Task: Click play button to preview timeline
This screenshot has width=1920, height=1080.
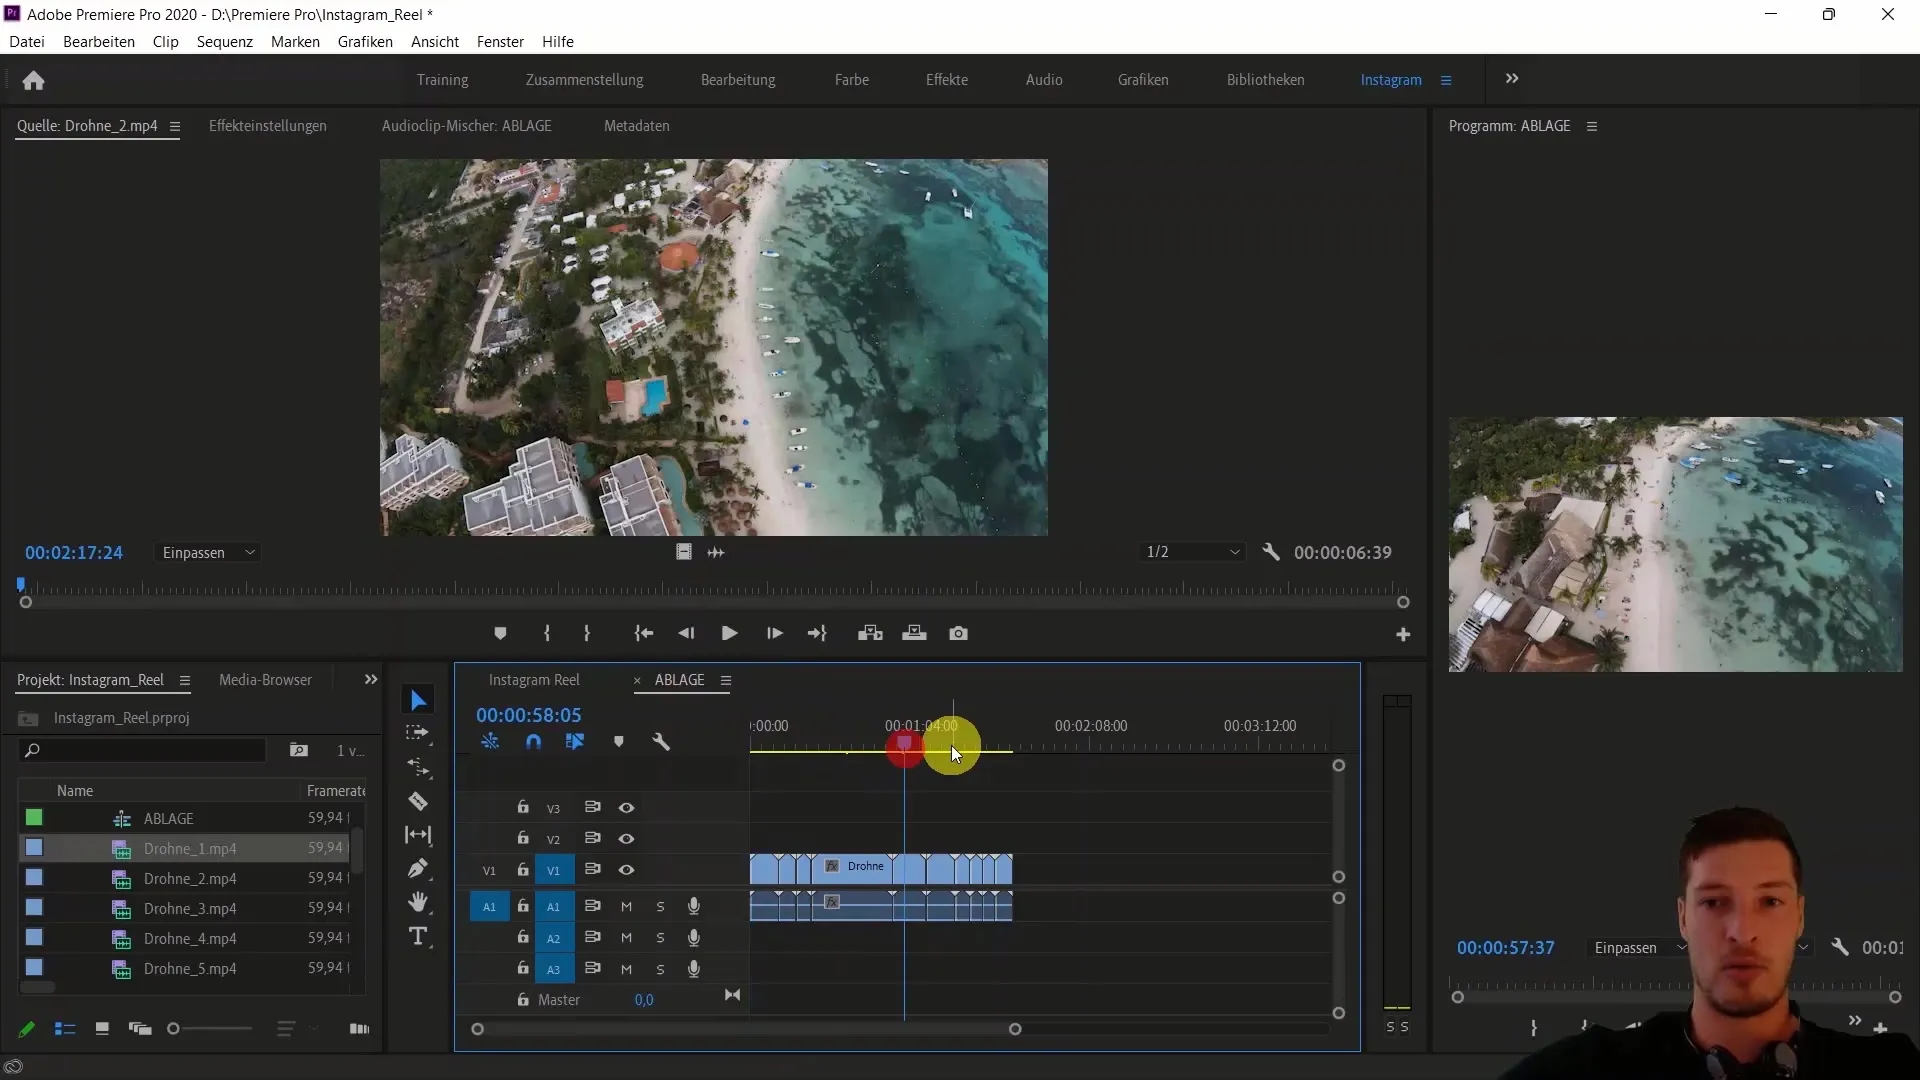Action: [x=729, y=633]
